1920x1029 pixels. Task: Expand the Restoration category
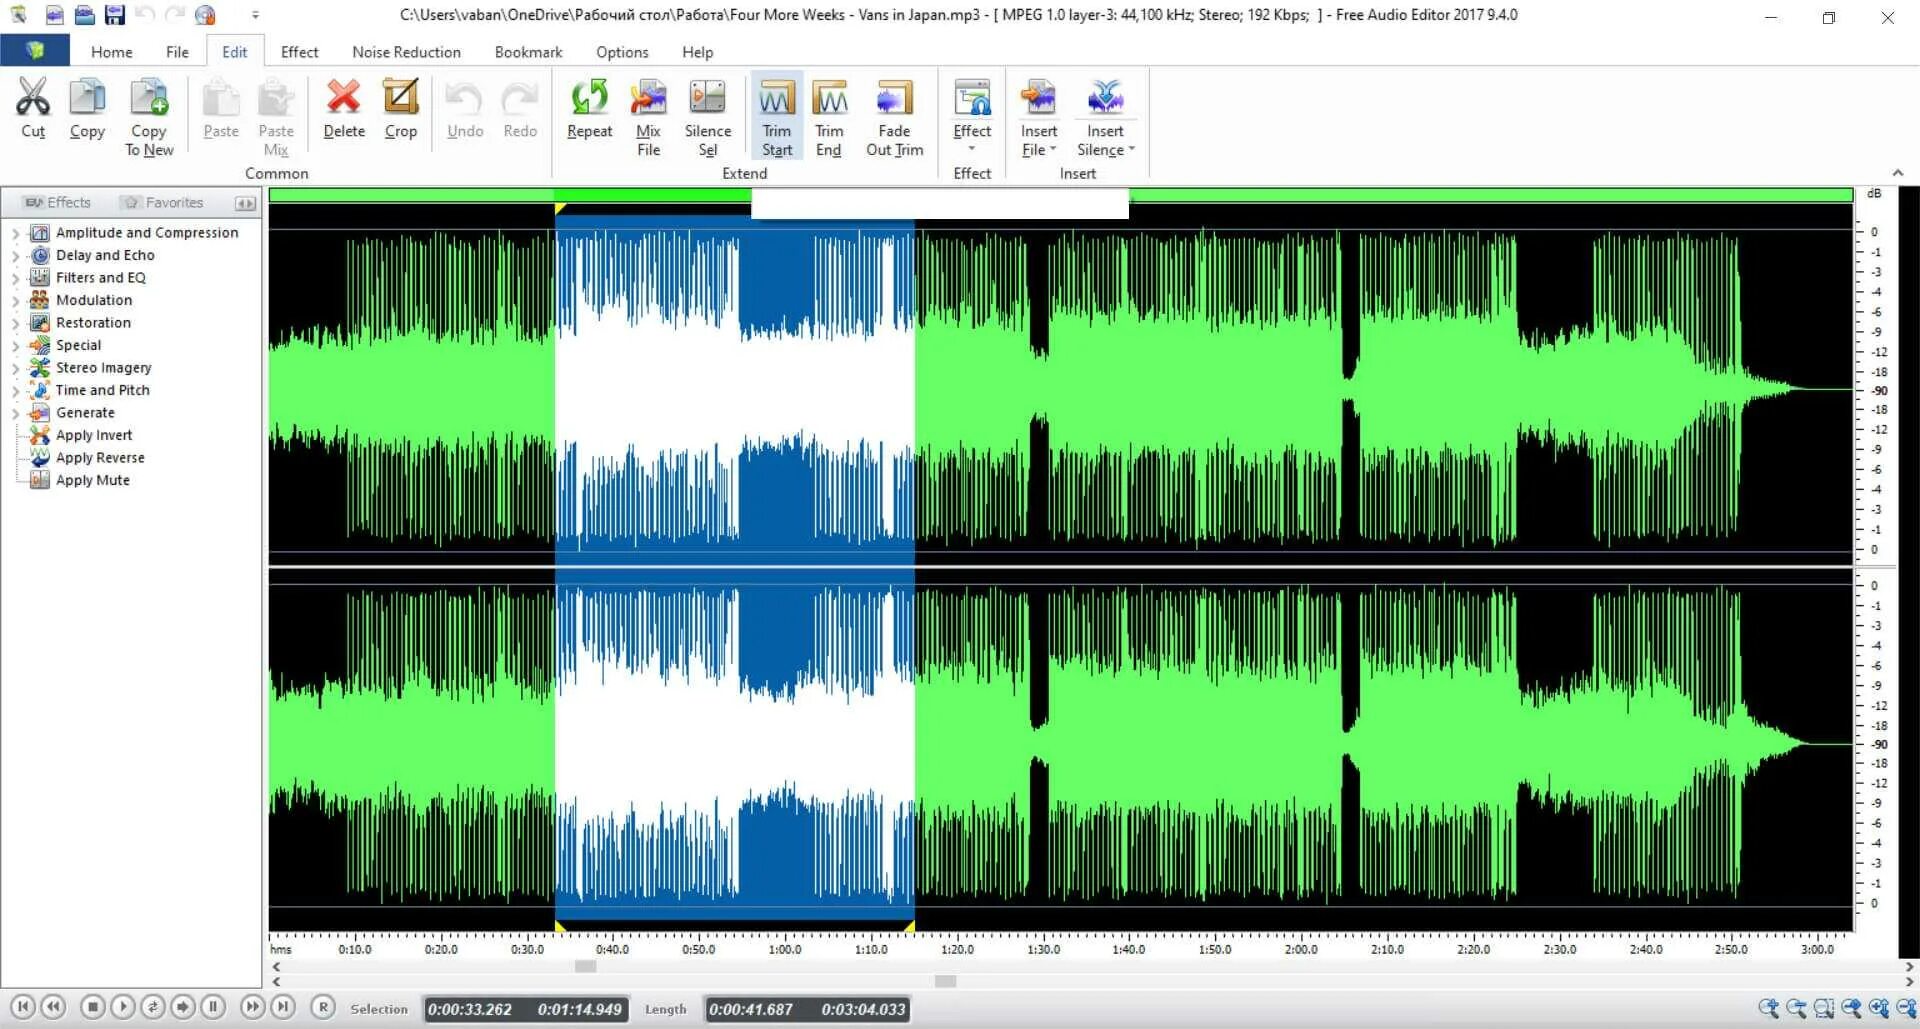(15, 323)
